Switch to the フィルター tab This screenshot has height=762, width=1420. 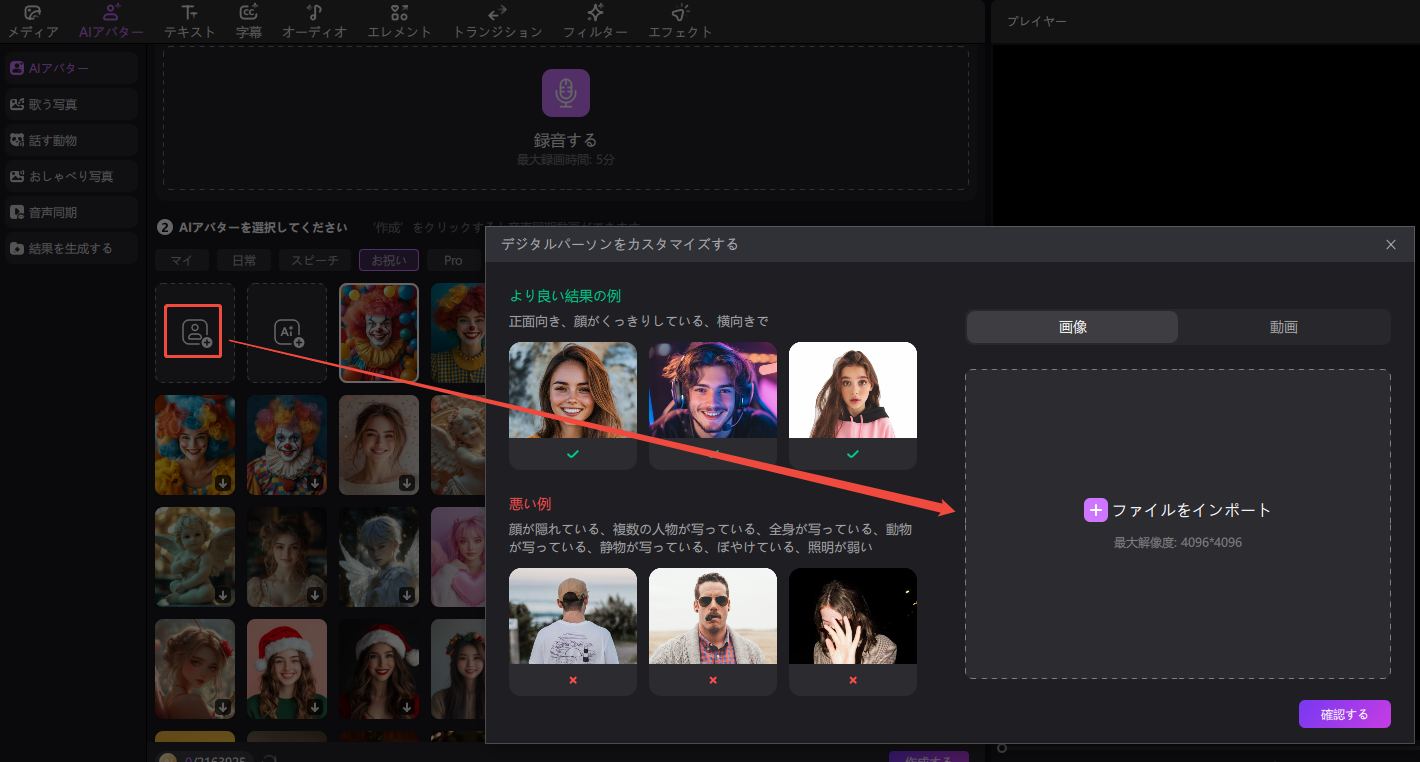595,21
